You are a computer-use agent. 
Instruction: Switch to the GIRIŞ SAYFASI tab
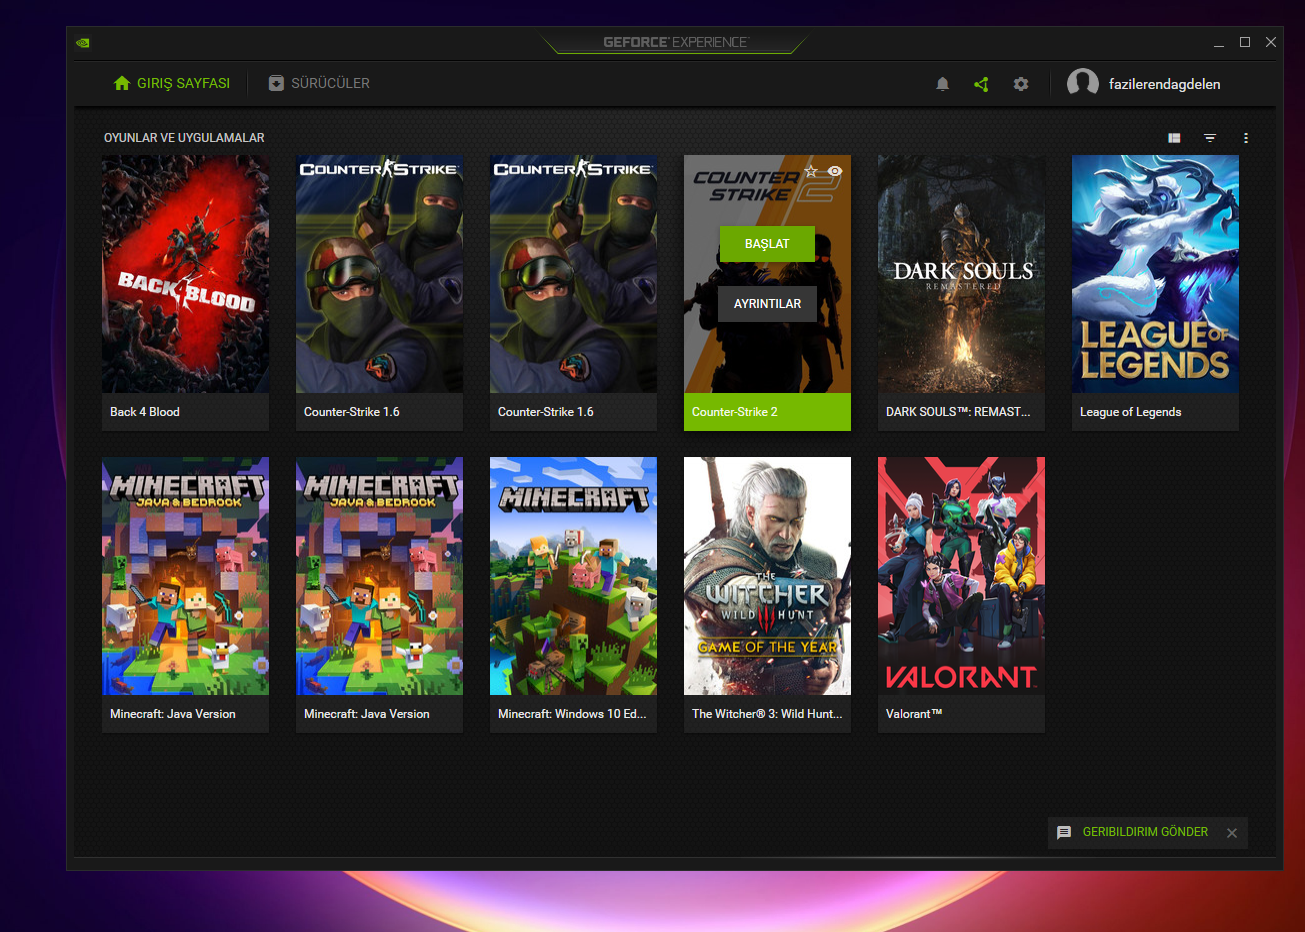click(172, 83)
